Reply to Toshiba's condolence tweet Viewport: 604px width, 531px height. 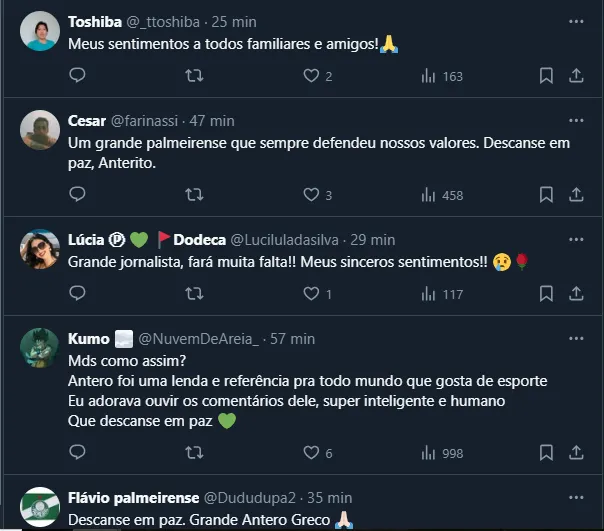[77, 76]
